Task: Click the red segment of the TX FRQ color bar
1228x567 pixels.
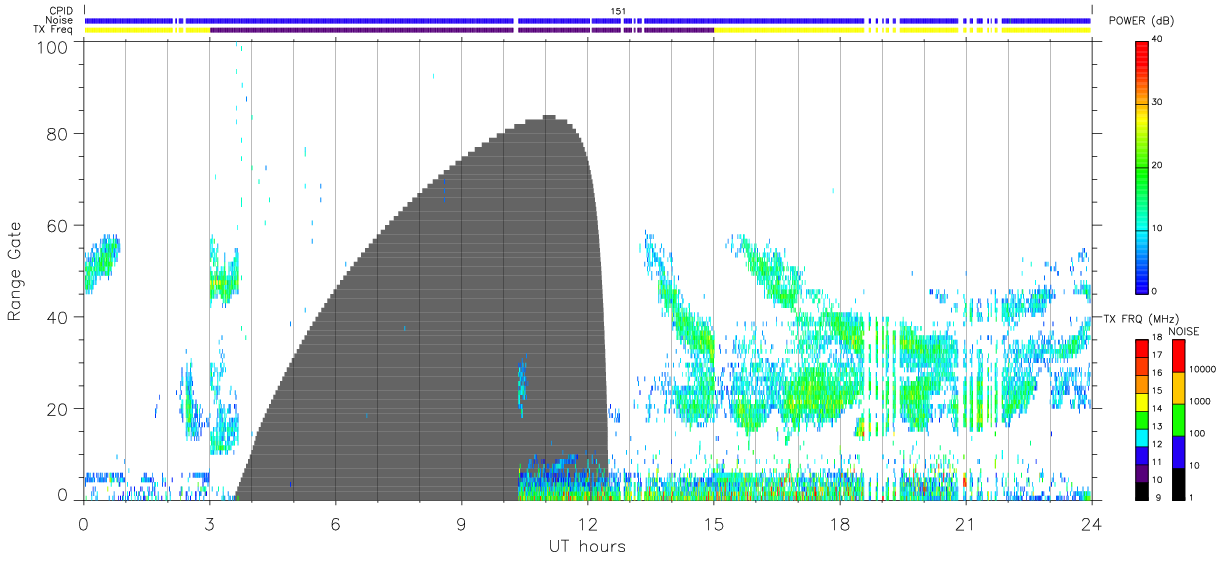Action: [x=1142, y=347]
